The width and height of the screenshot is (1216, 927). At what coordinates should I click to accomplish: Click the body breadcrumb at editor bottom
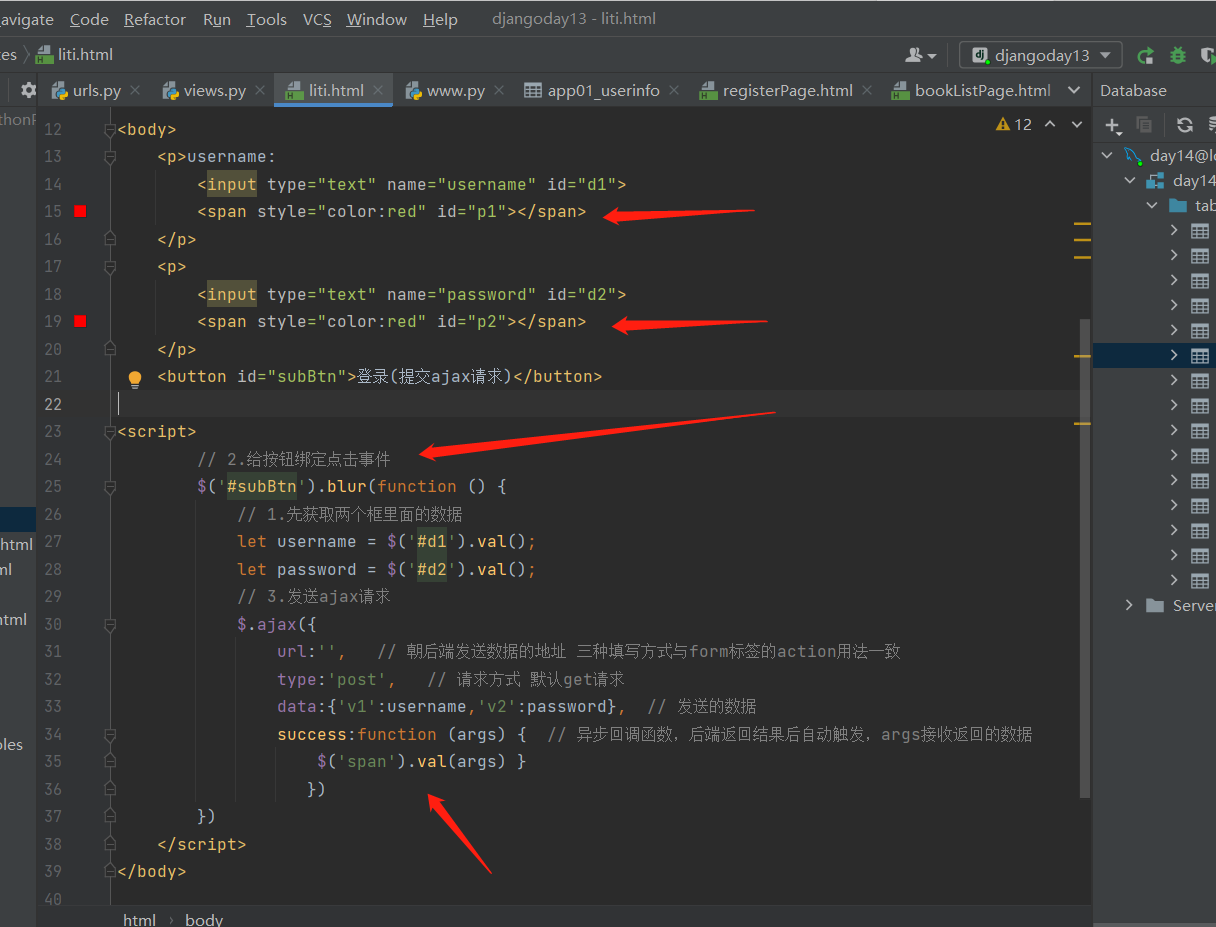click(x=204, y=919)
